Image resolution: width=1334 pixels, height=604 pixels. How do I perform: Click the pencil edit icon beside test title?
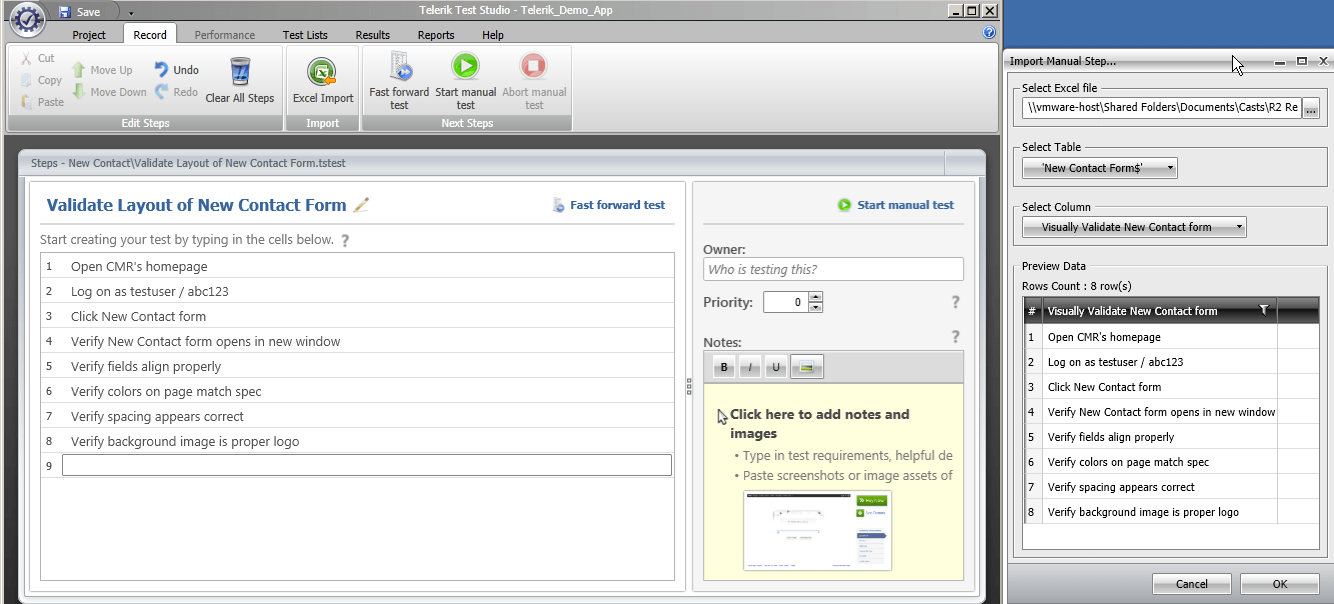[361, 205]
